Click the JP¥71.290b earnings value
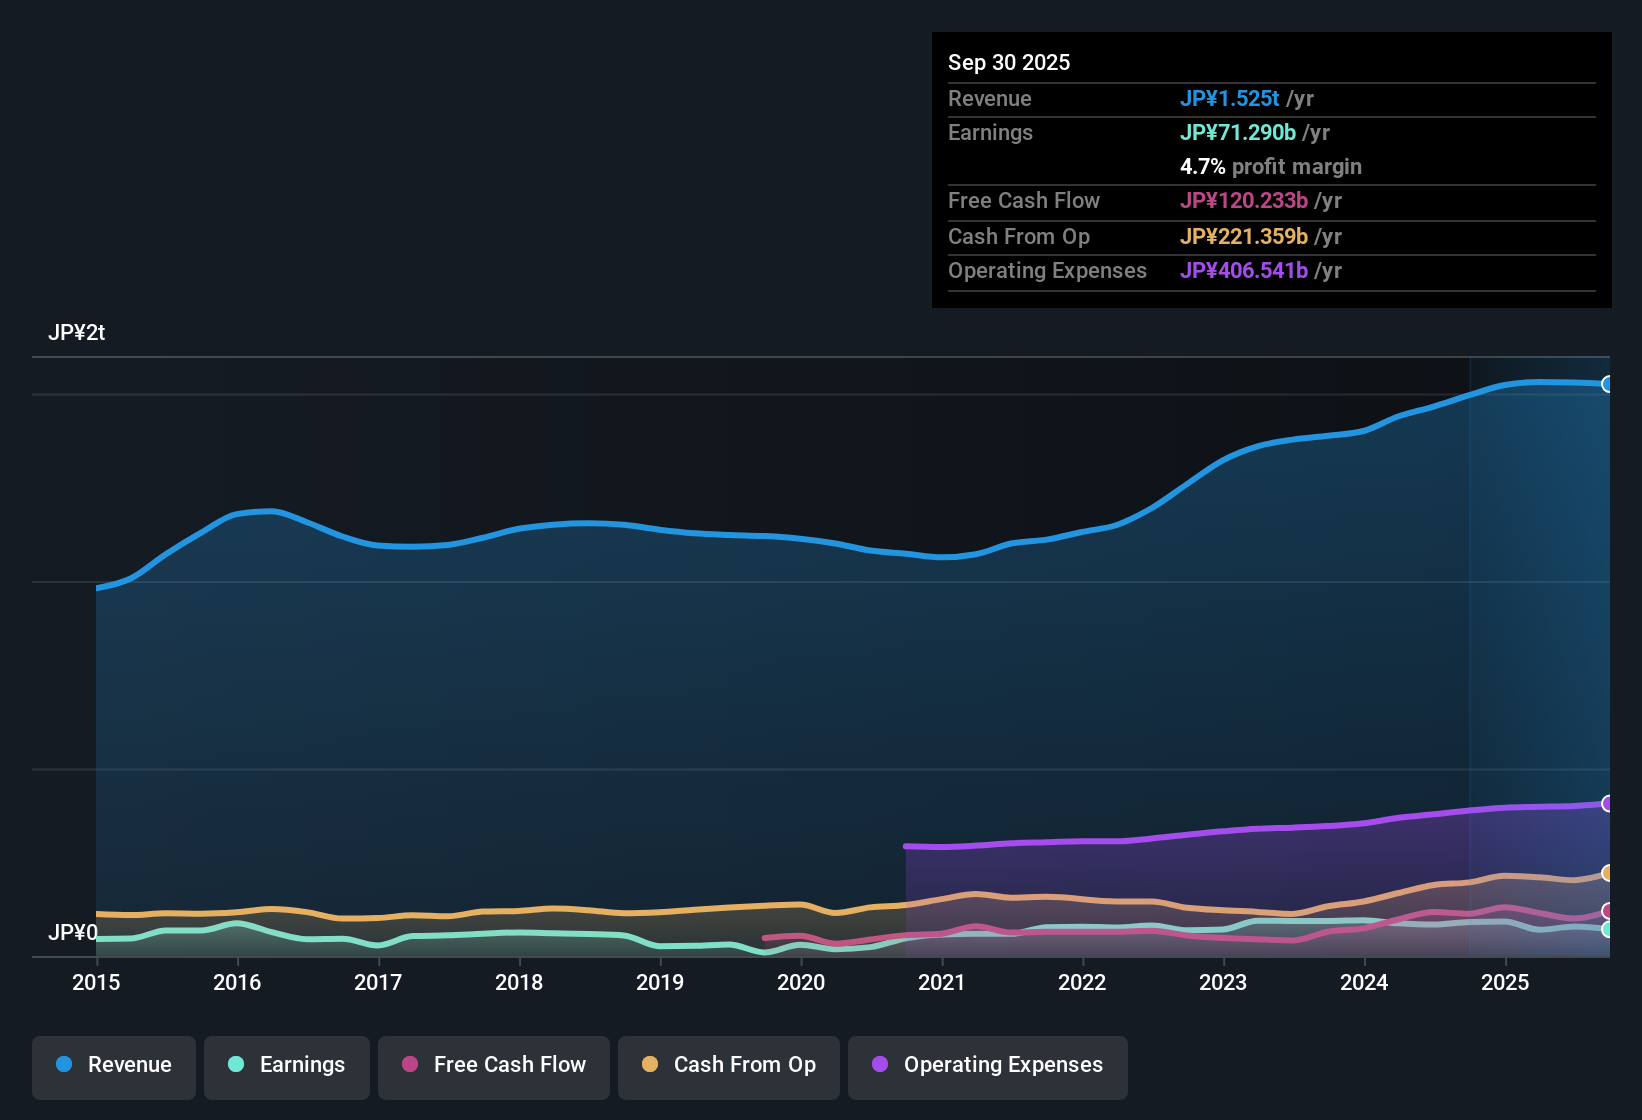 tap(1240, 132)
